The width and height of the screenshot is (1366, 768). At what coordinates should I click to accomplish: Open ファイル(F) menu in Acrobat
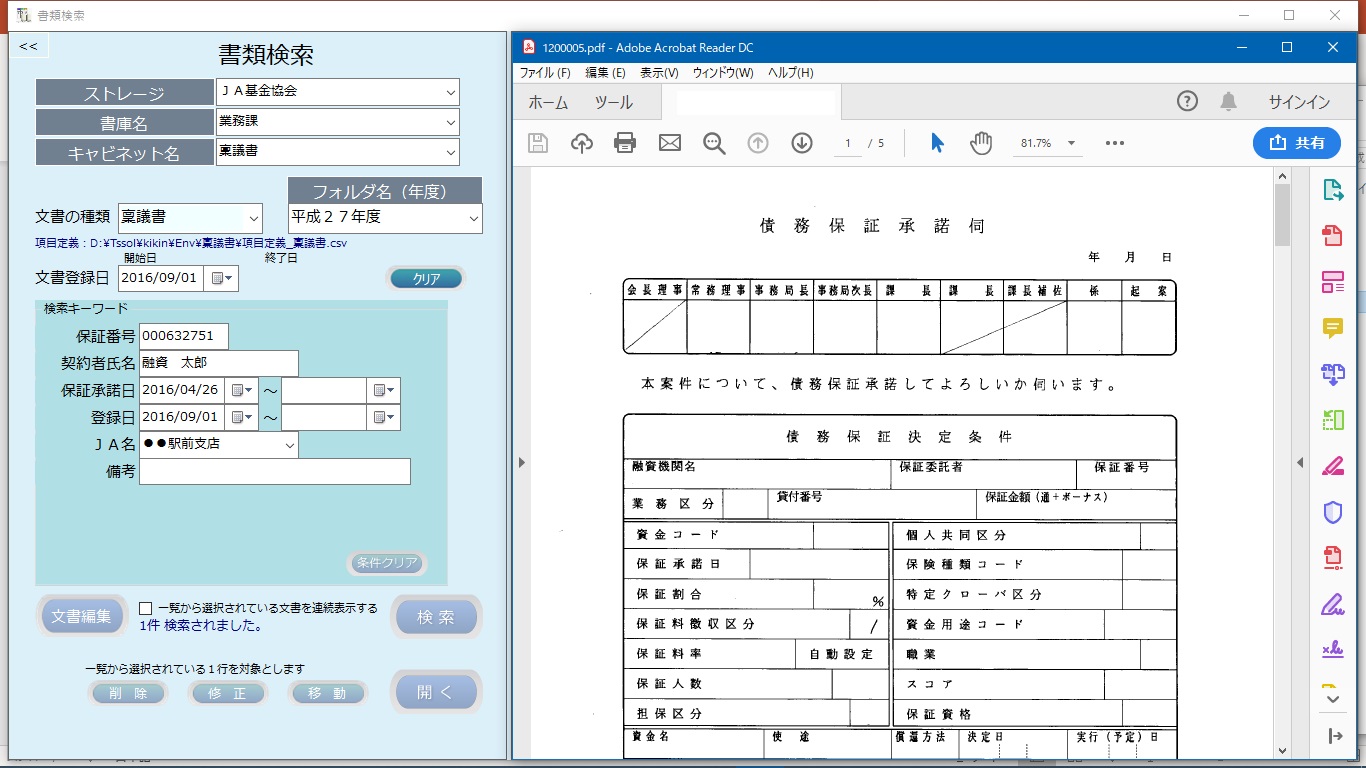pos(544,73)
